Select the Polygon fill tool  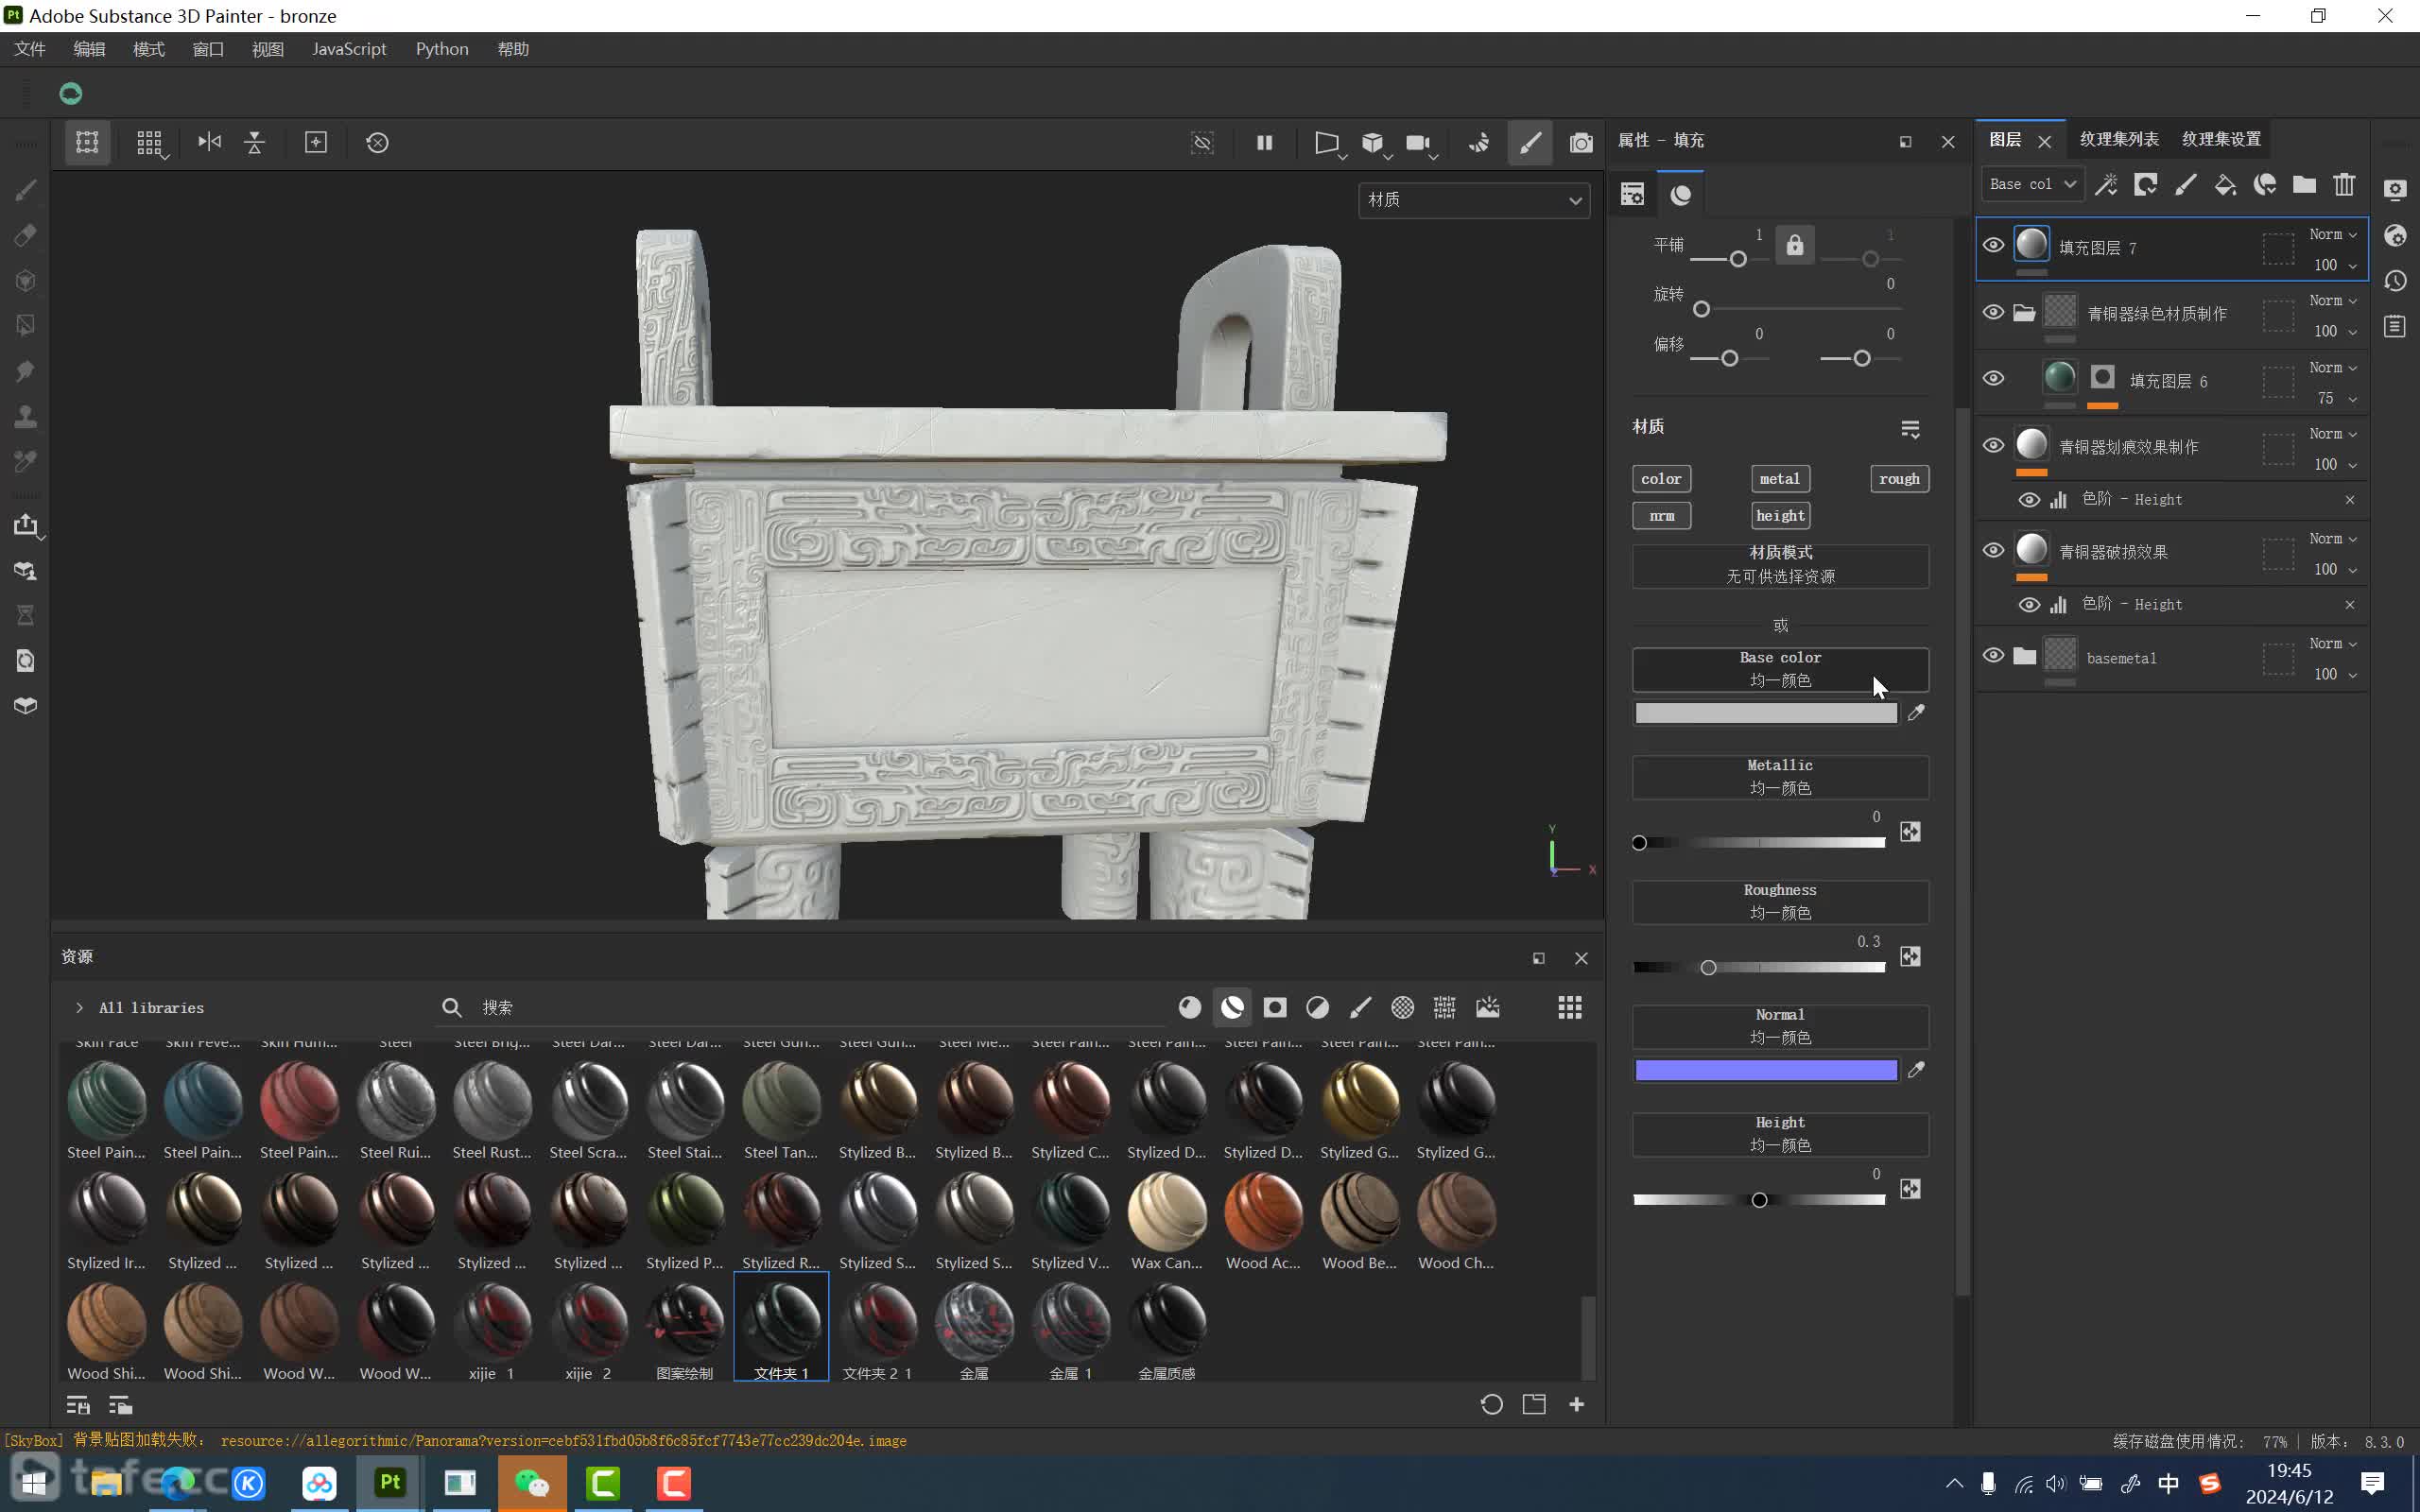[26, 326]
